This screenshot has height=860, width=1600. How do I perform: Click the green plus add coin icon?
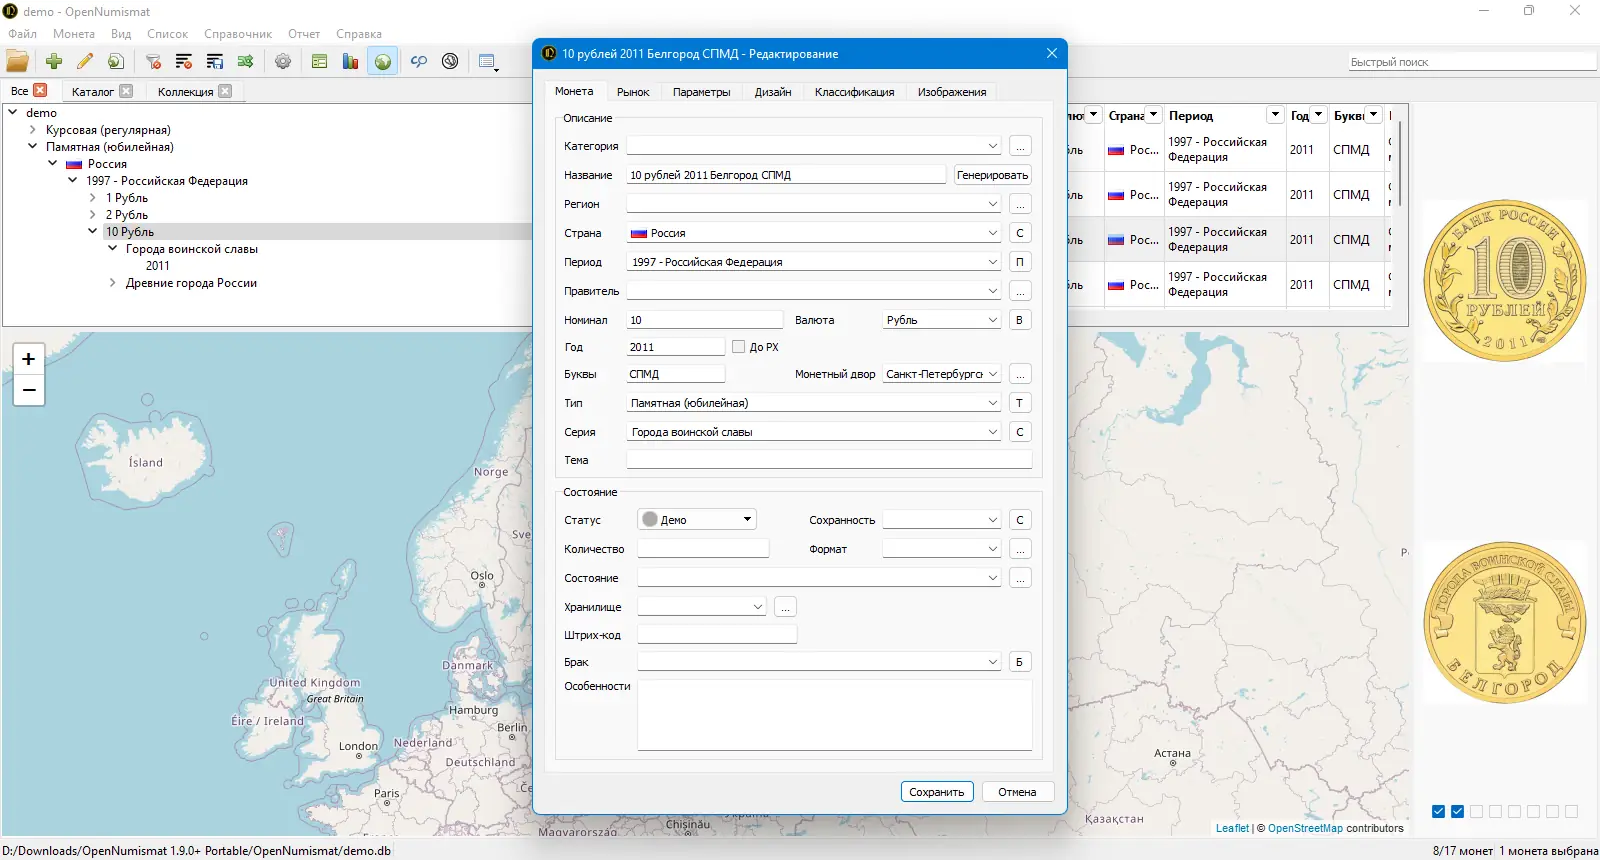pos(54,62)
